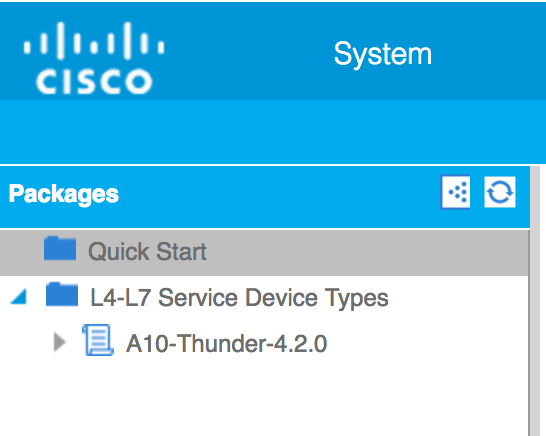Select the A10-Thunder-4.2.0 package label
This screenshot has width=546, height=436.
(x=226, y=344)
